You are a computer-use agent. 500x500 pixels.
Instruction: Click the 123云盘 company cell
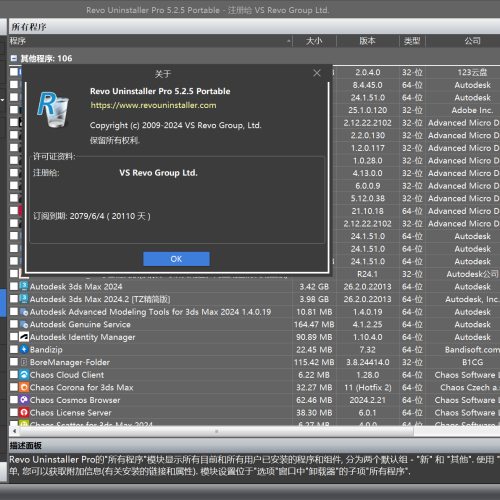(472, 72)
